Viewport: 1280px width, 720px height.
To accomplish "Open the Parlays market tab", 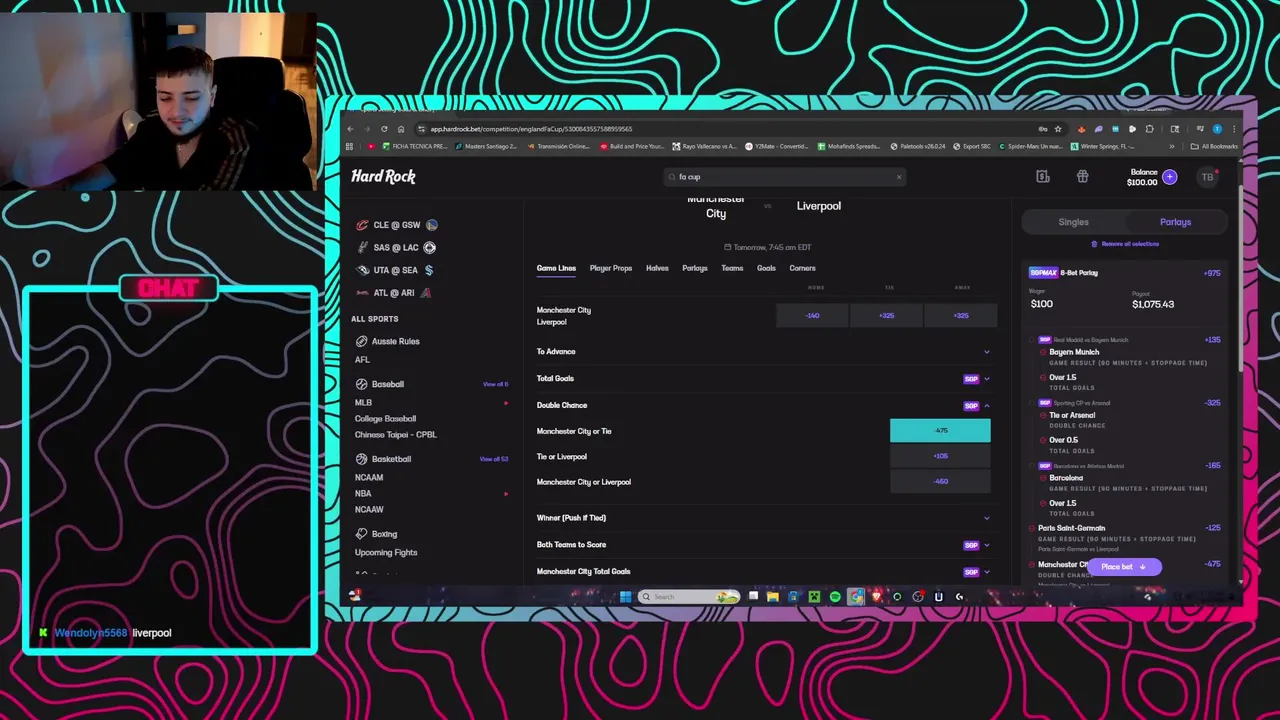I will coord(695,268).
